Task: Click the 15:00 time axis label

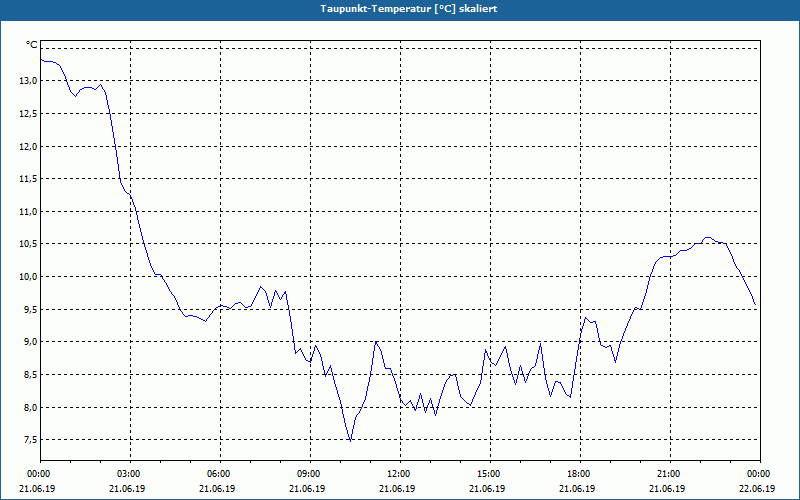Action: (x=490, y=474)
